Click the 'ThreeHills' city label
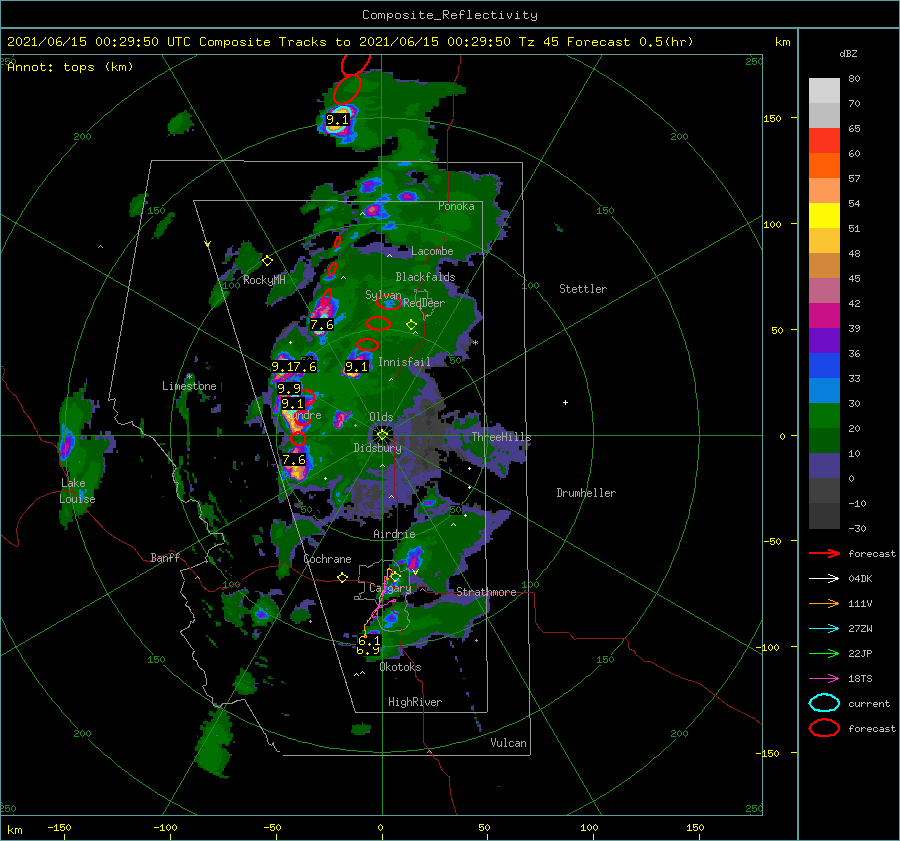The width and height of the screenshot is (900, 841). tap(501, 437)
